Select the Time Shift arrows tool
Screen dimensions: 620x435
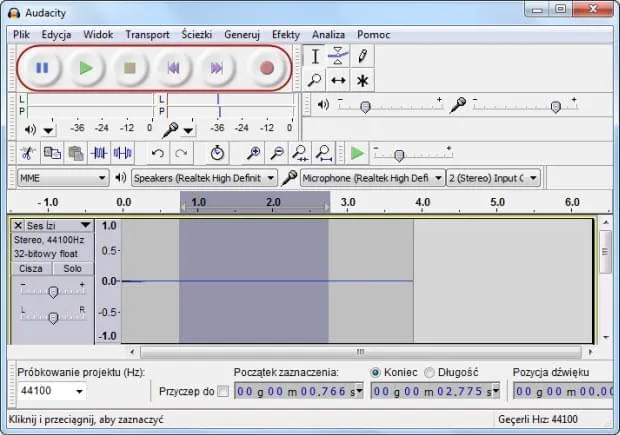pos(338,80)
